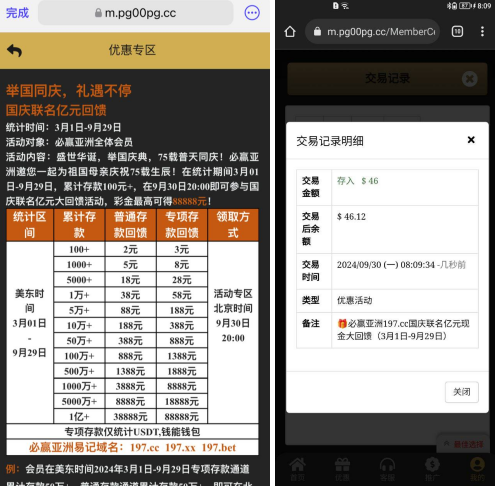Viewport: 495px width, 493px height.
Task: Open 推广 dollar icon in bottom navigation
Action: click(x=432, y=469)
